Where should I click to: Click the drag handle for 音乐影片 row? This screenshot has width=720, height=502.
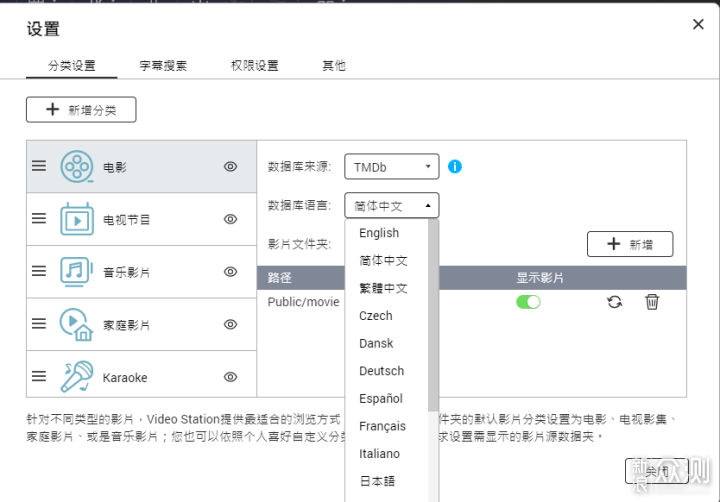(x=39, y=271)
